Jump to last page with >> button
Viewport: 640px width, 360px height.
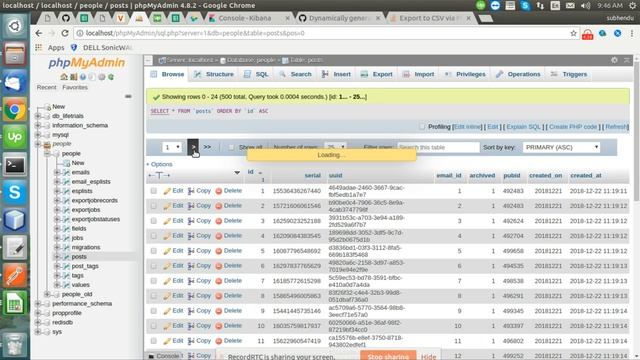pyautogui.click(x=207, y=147)
